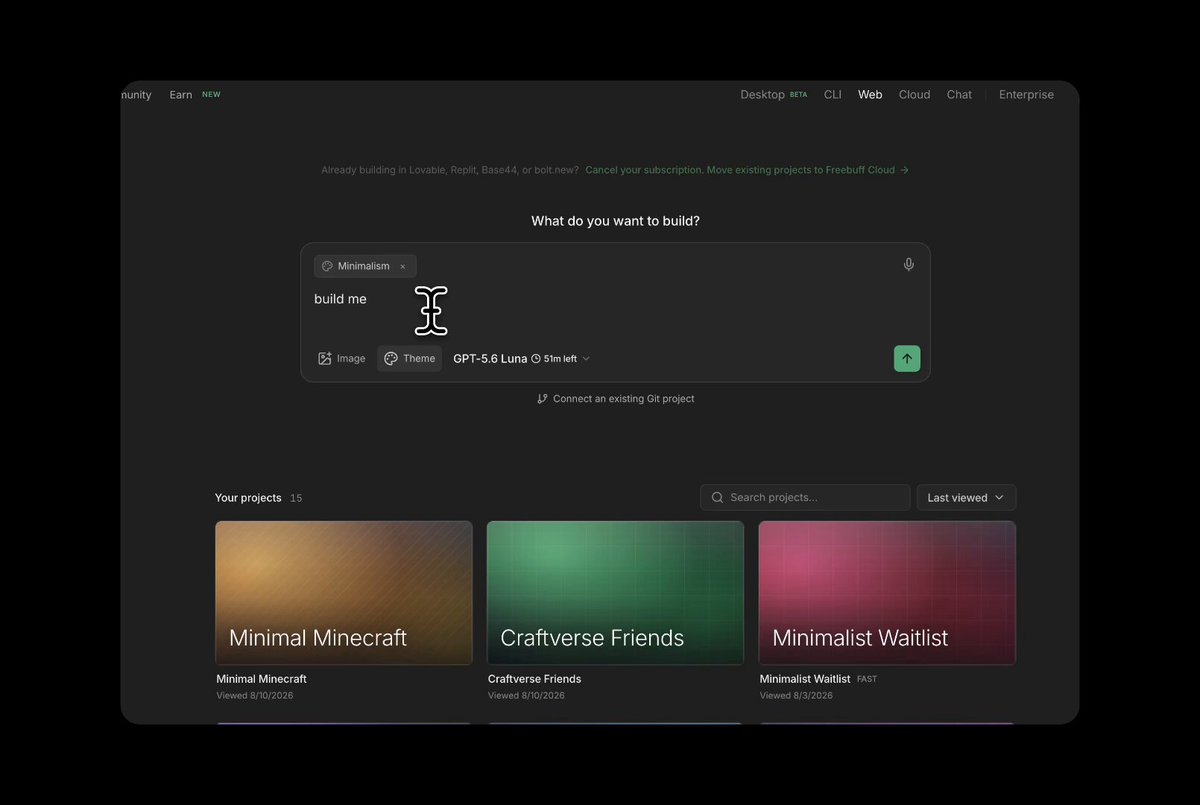Click the Minimalism palette icon in chip
Viewport: 1200px width, 805px height.
tap(327, 267)
